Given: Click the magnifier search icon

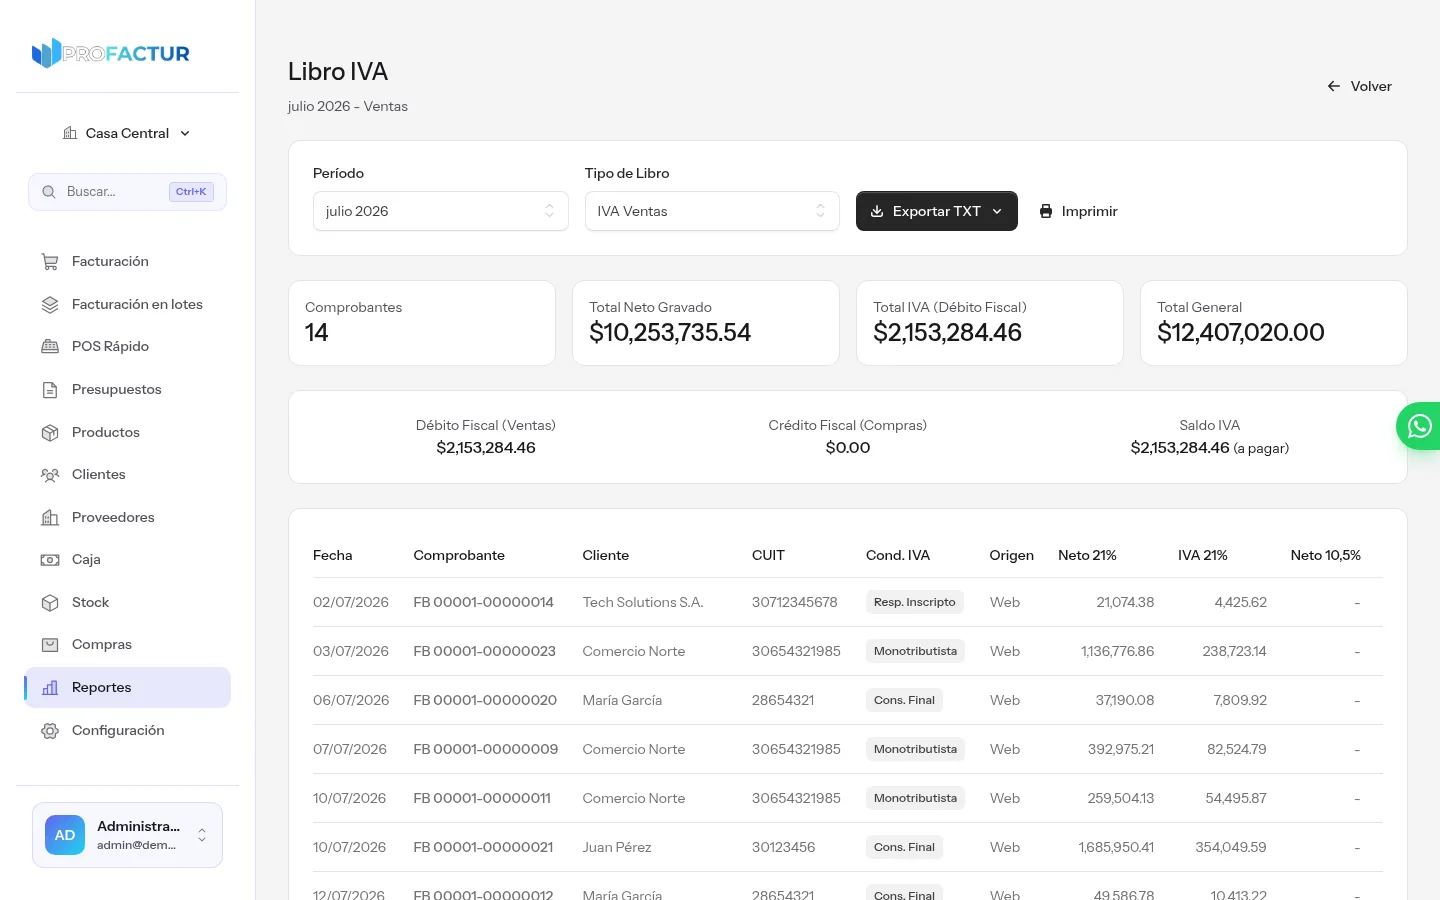Looking at the screenshot, I should [49, 191].
